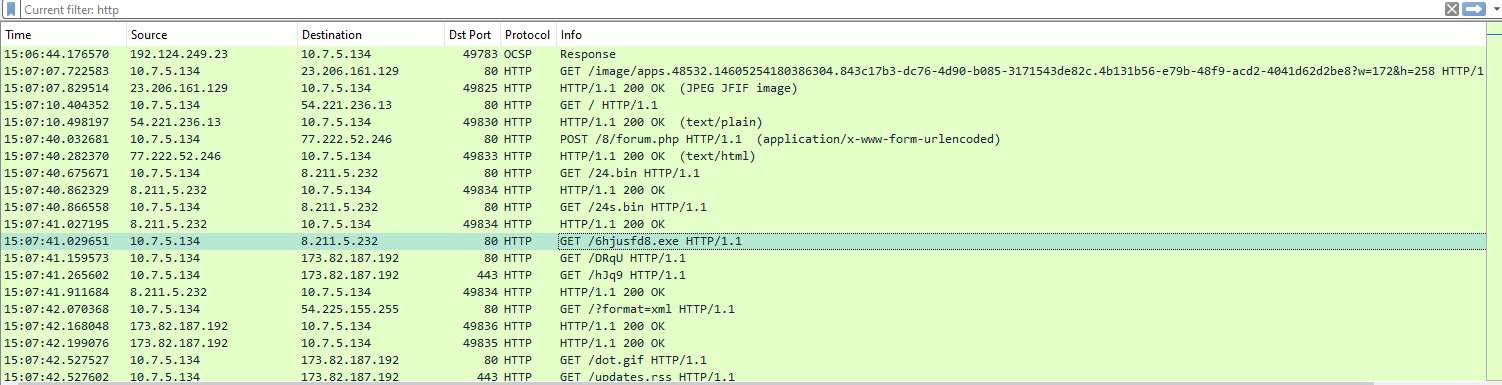Select GET /24.bin request row
Viewport: 1502px width, 385px height.
pos(743,173)
